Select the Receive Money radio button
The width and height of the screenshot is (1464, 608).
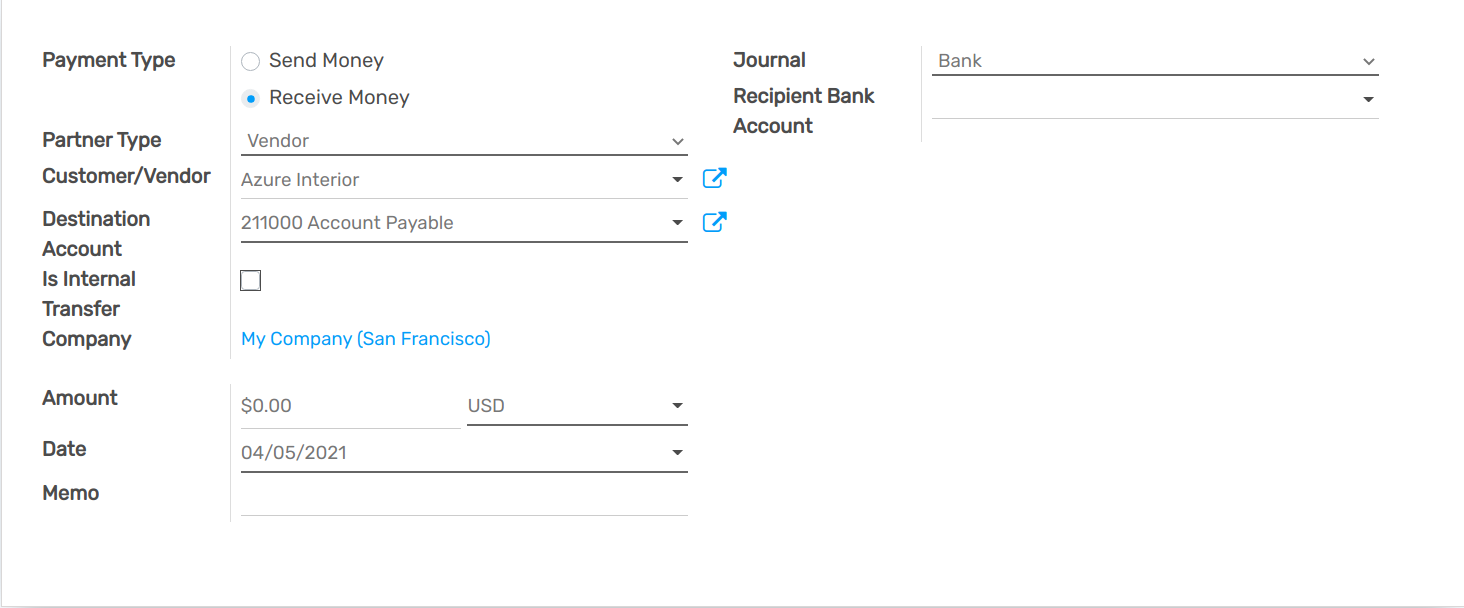click(x=250, y=97)
